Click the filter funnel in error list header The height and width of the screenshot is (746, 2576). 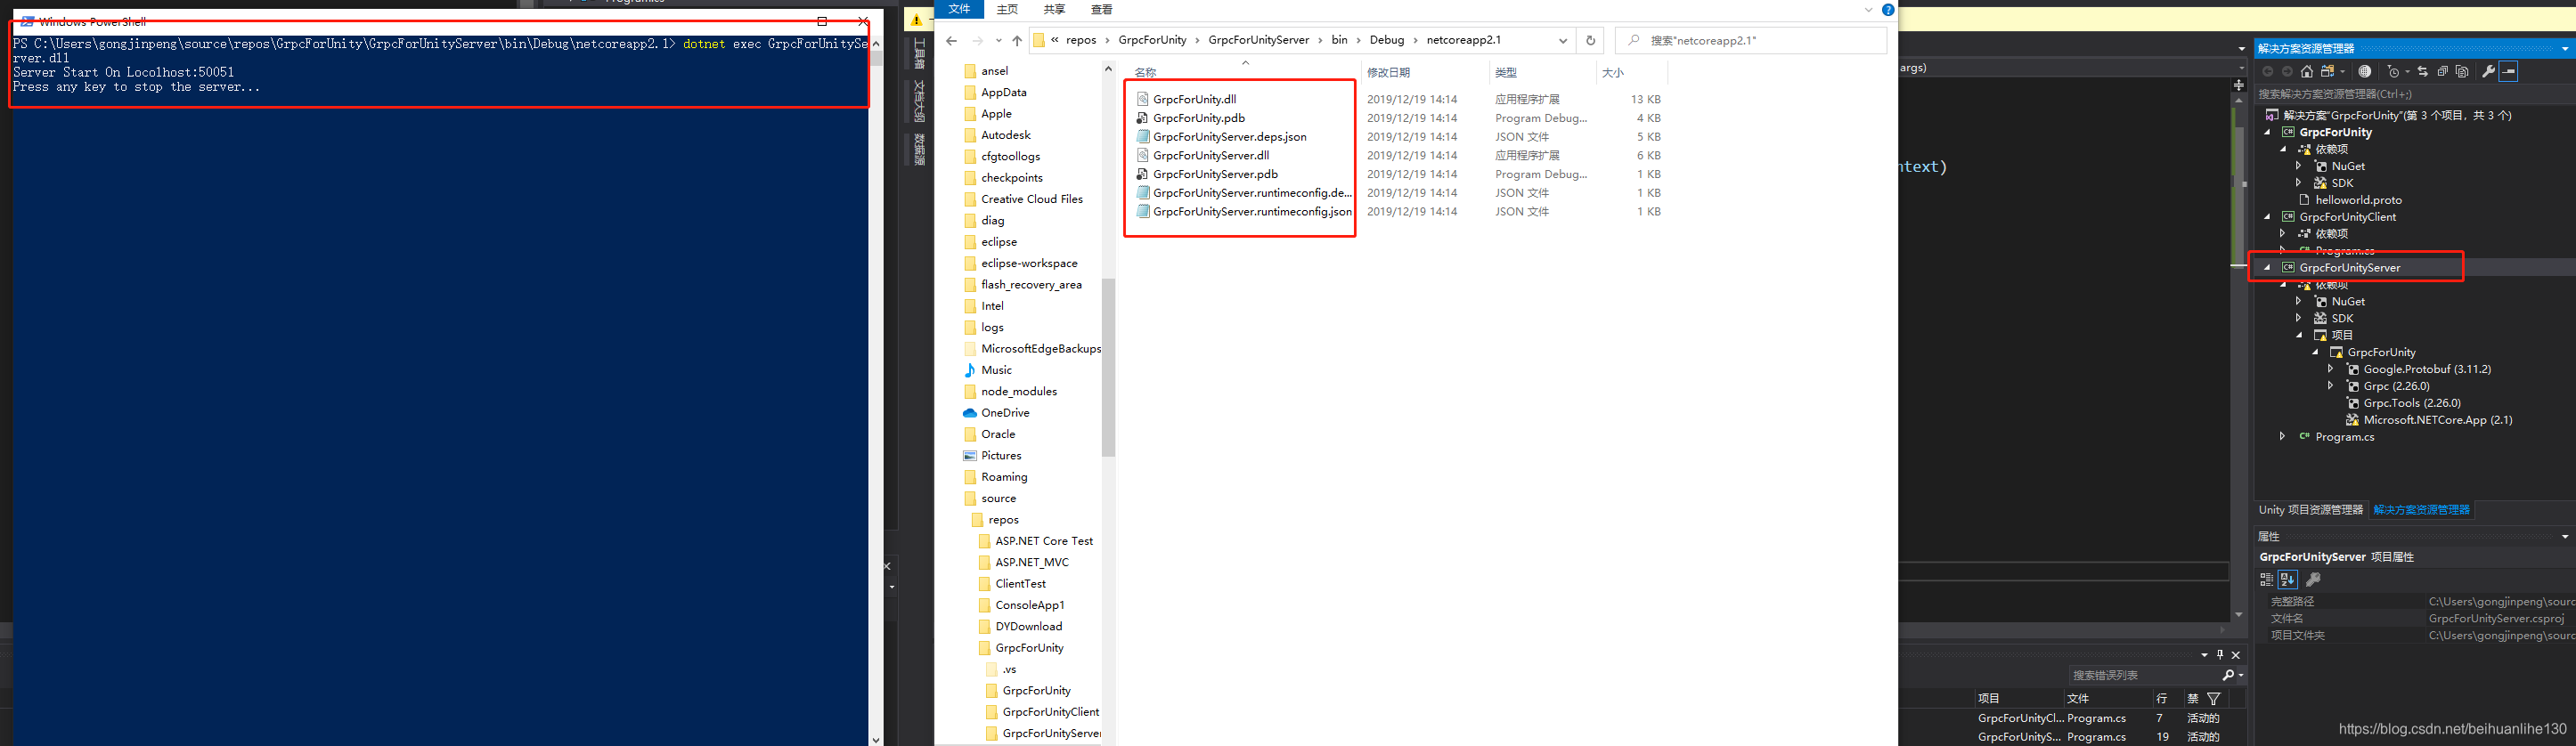(x=2214, y=700)
